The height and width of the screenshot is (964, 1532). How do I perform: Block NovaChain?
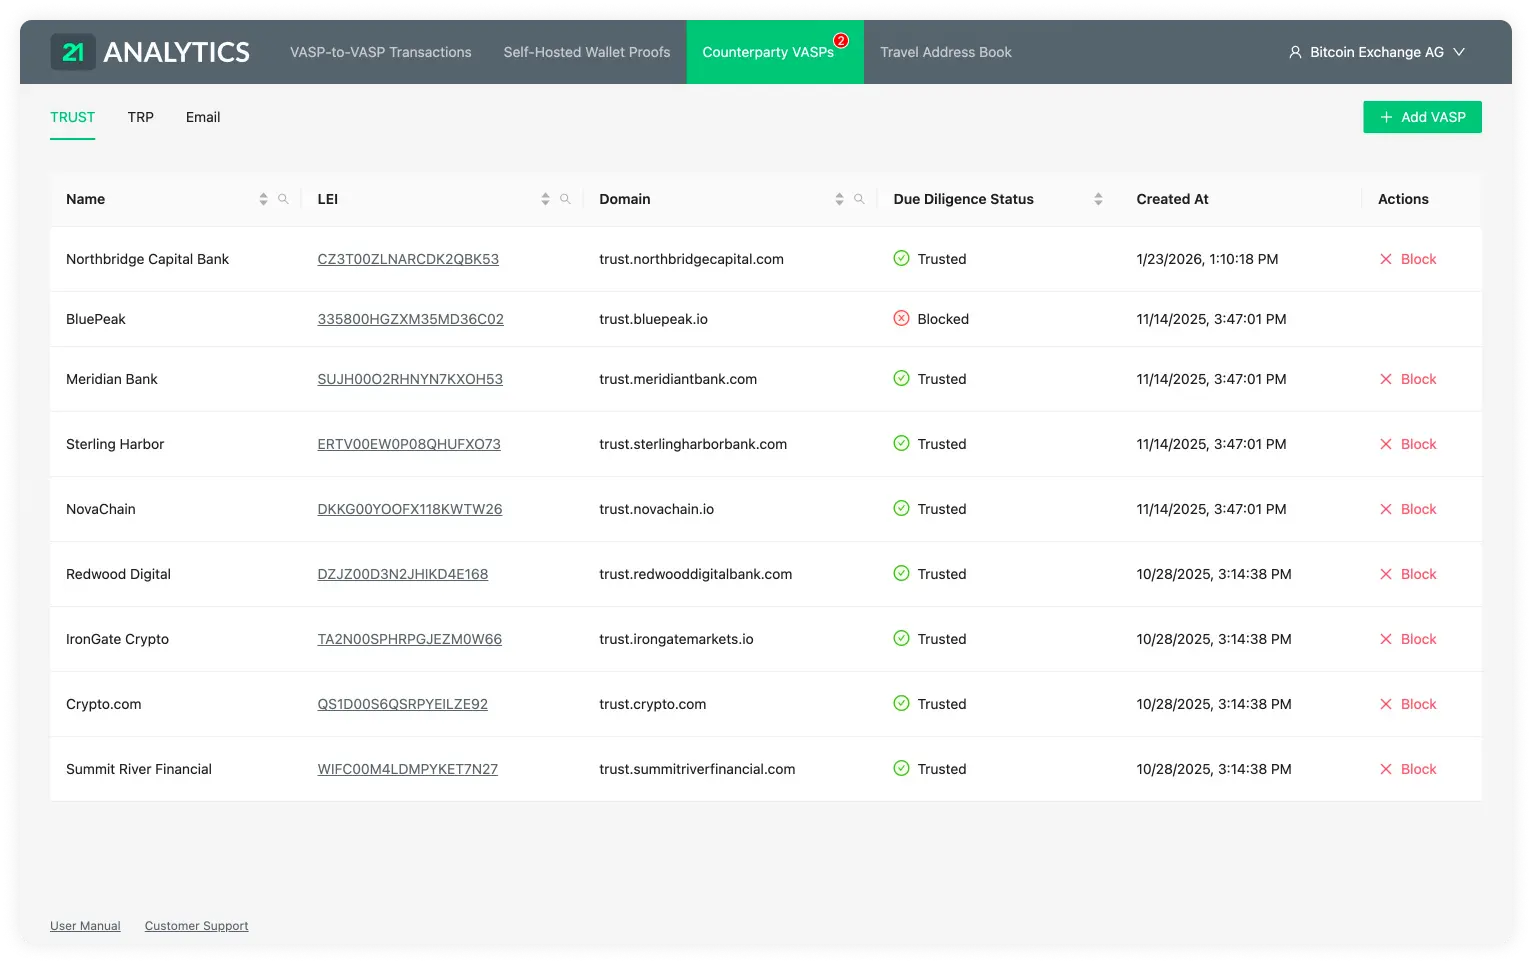pos(1408,509)
